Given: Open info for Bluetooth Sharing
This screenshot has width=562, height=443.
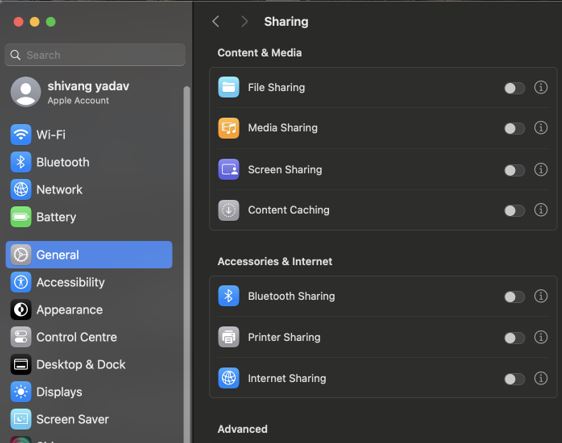Looking at the screenshot, I should coord(540,296).
